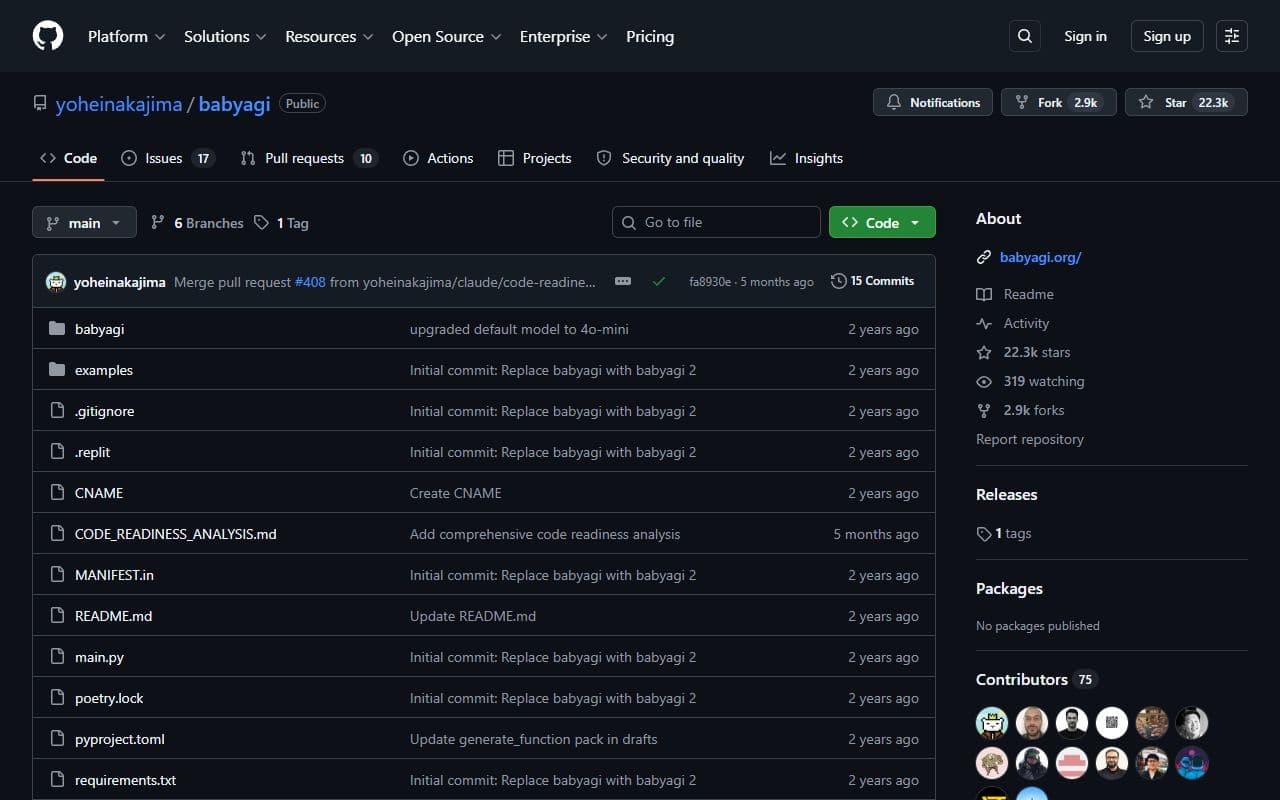Go to the Pricing page
1280x800 pixels.
click(x=650, y=36)
